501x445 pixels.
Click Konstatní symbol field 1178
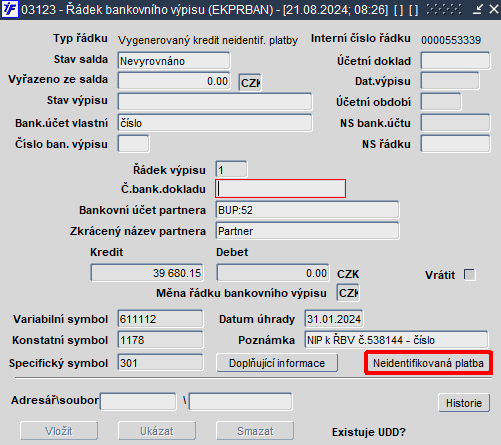point(160,340)
